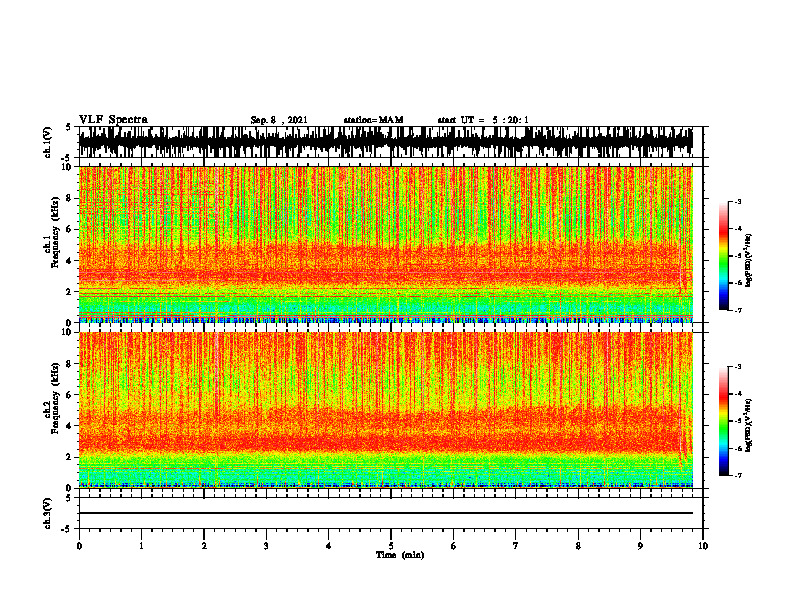Click the "-3" label on ch.1 colorbar

pos(736,201)
